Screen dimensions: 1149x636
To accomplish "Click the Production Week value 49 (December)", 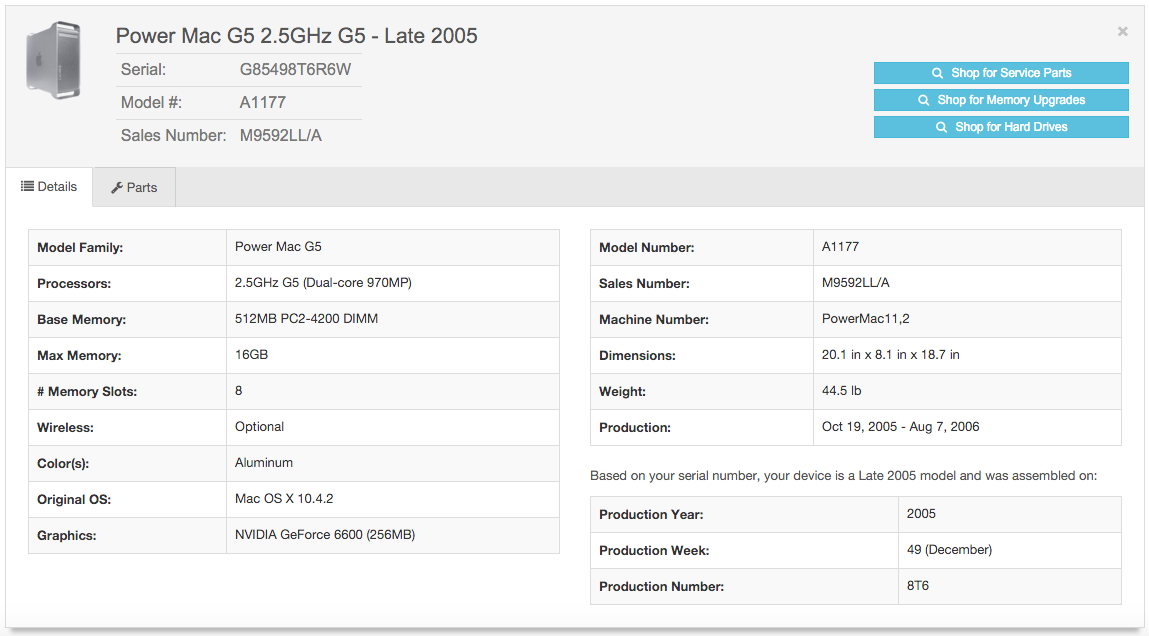I will pos(949,550).
